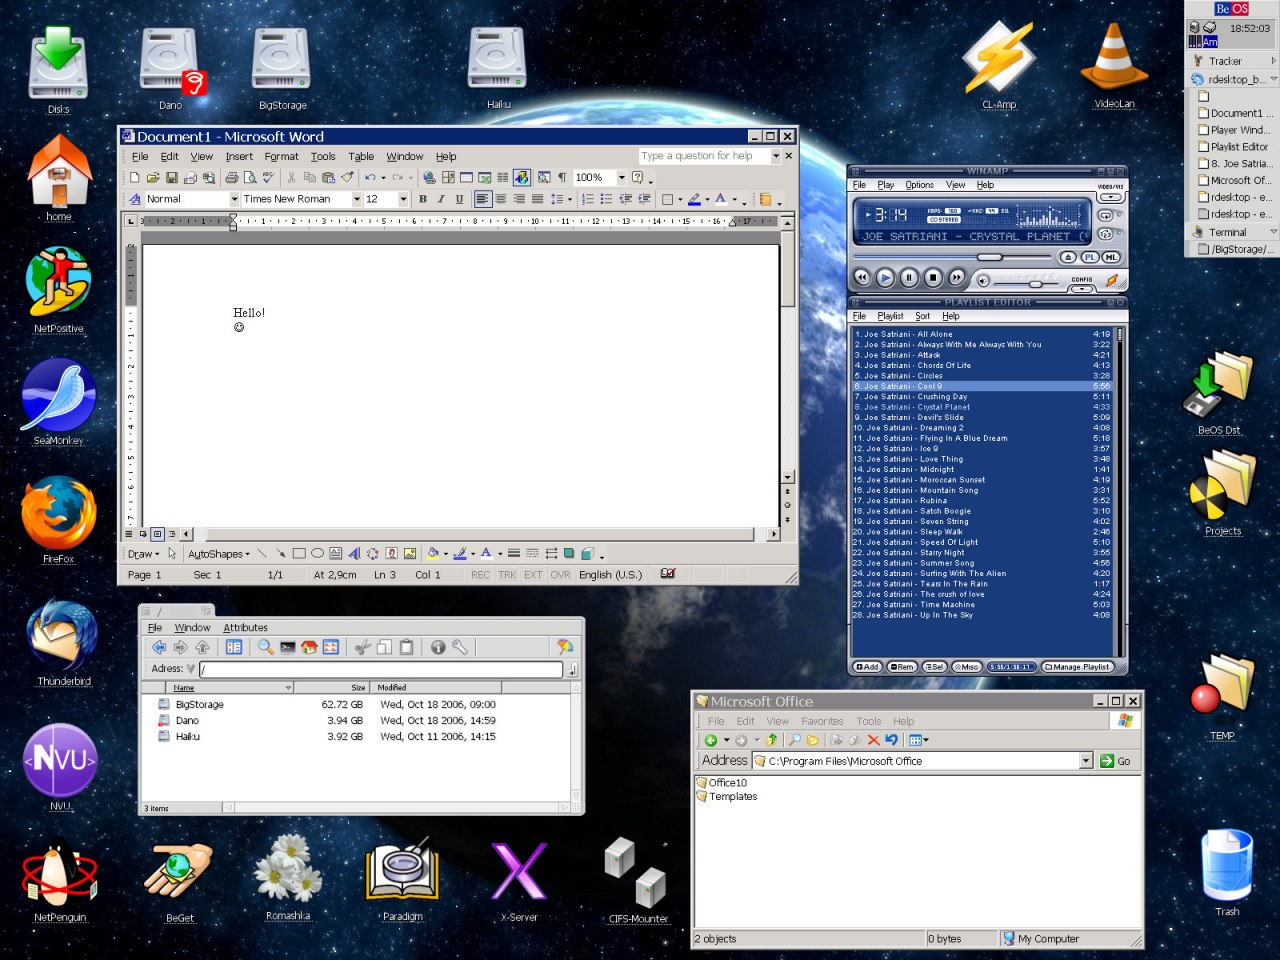Screen dimensions: 1280x960
Task: Click the Bullets list icon in Word
Action: coord(606,199)
